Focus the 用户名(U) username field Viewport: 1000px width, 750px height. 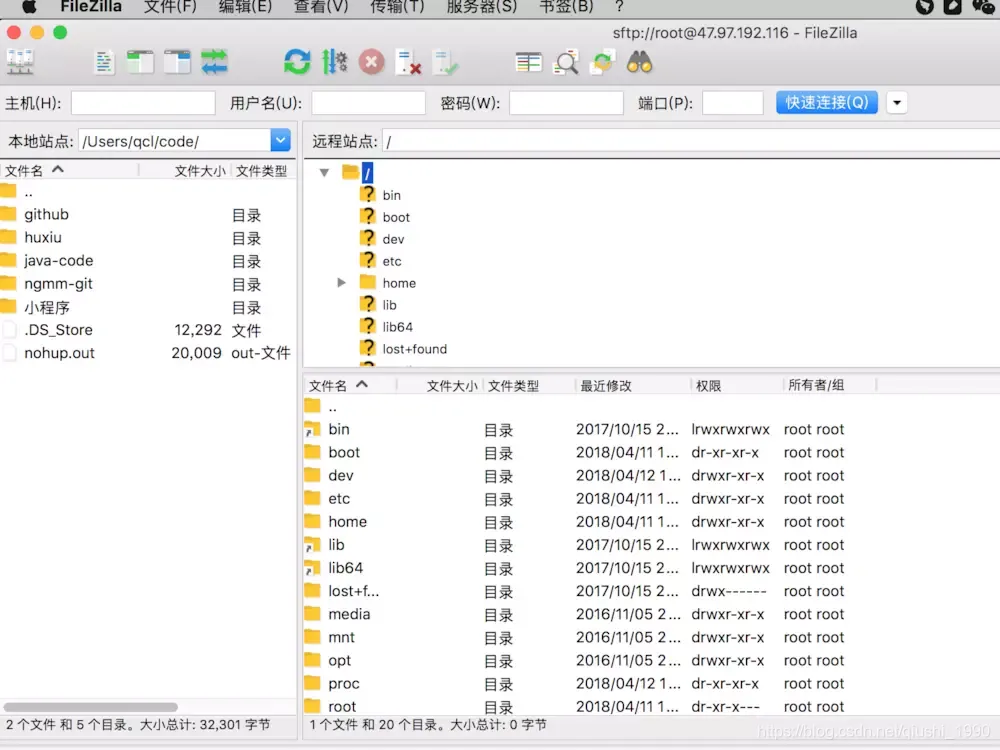(369, 103)
